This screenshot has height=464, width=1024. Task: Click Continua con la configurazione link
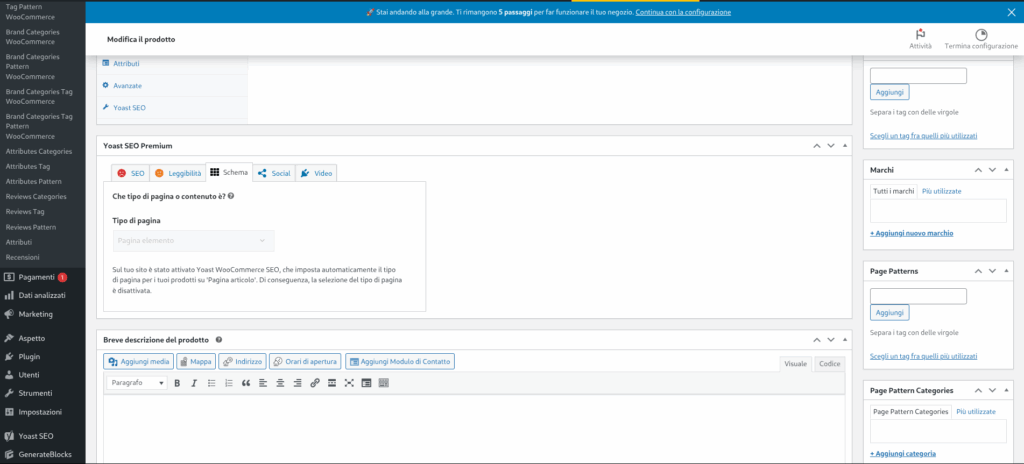683,12
